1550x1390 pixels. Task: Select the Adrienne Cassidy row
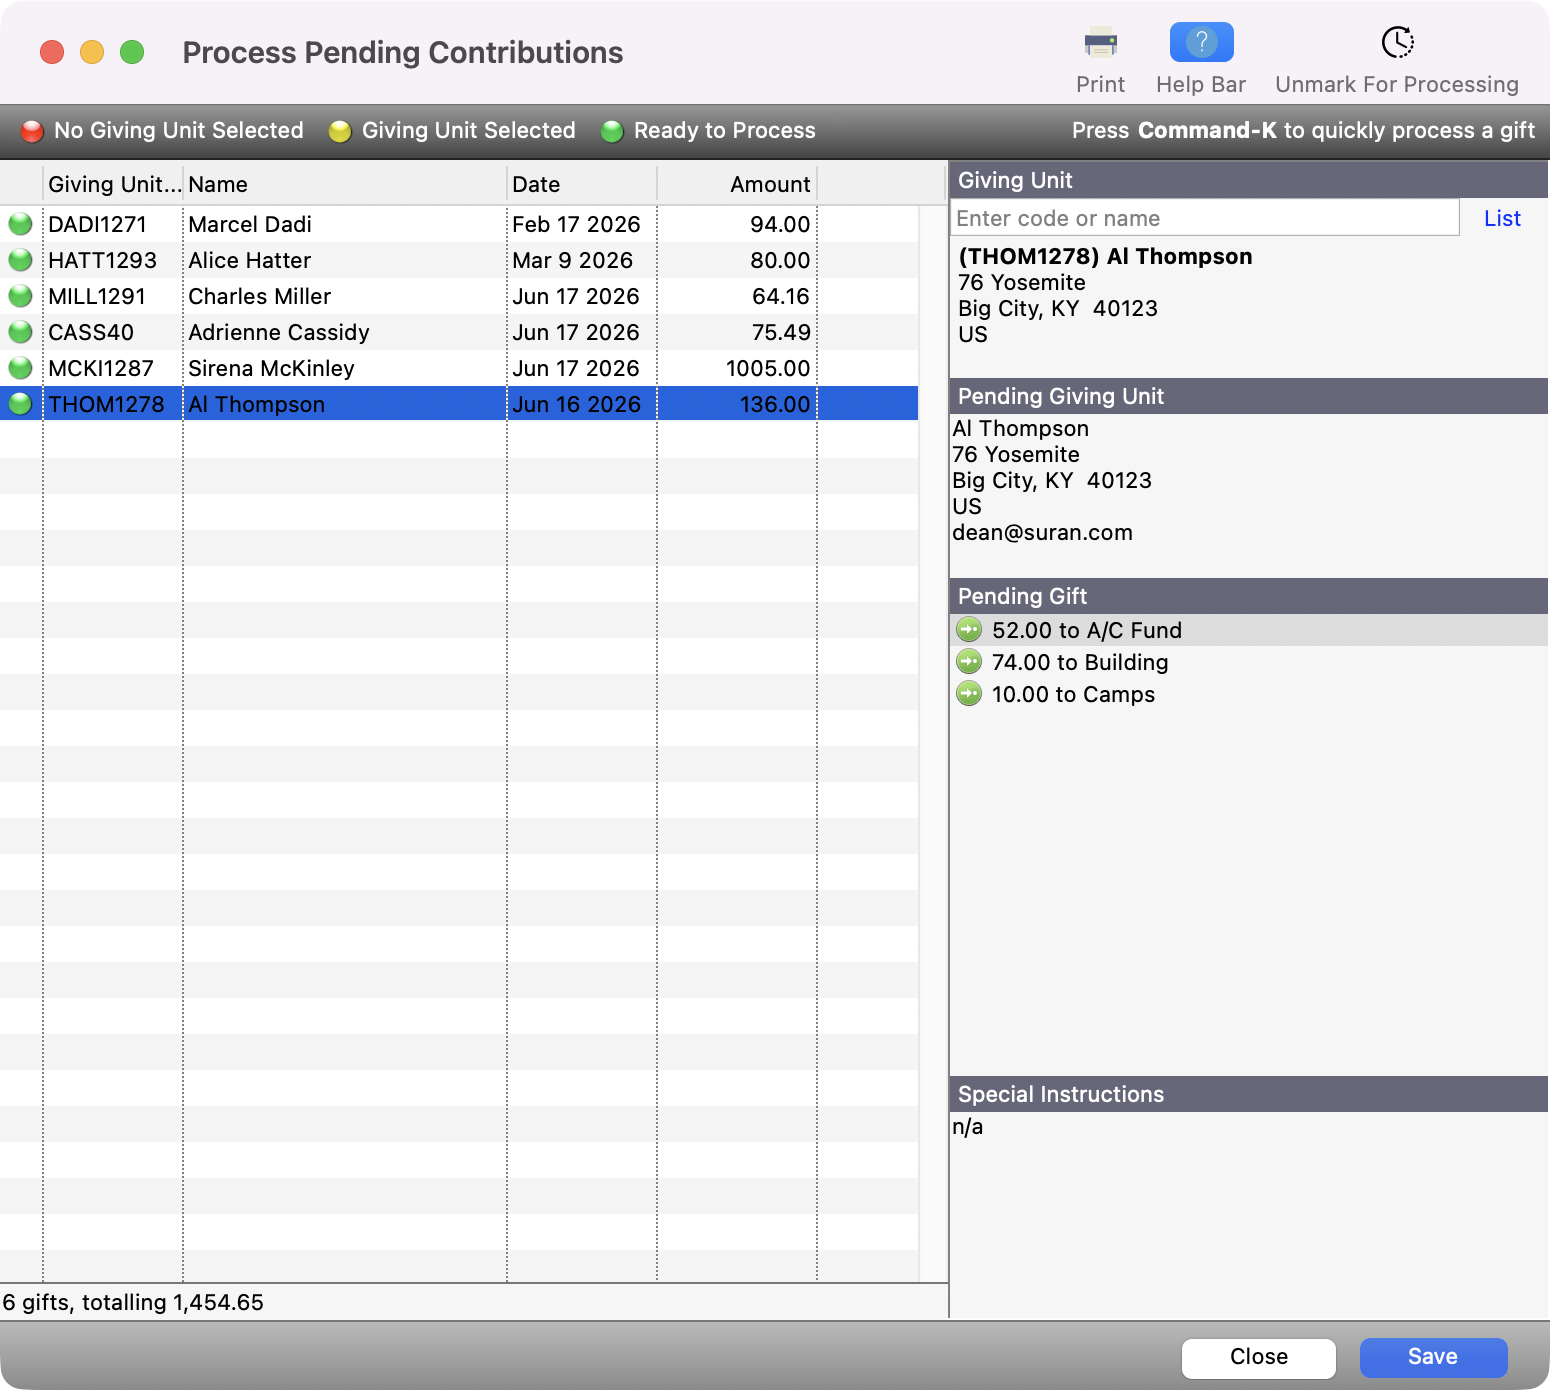pyautogui.click(x=459, y=332)
